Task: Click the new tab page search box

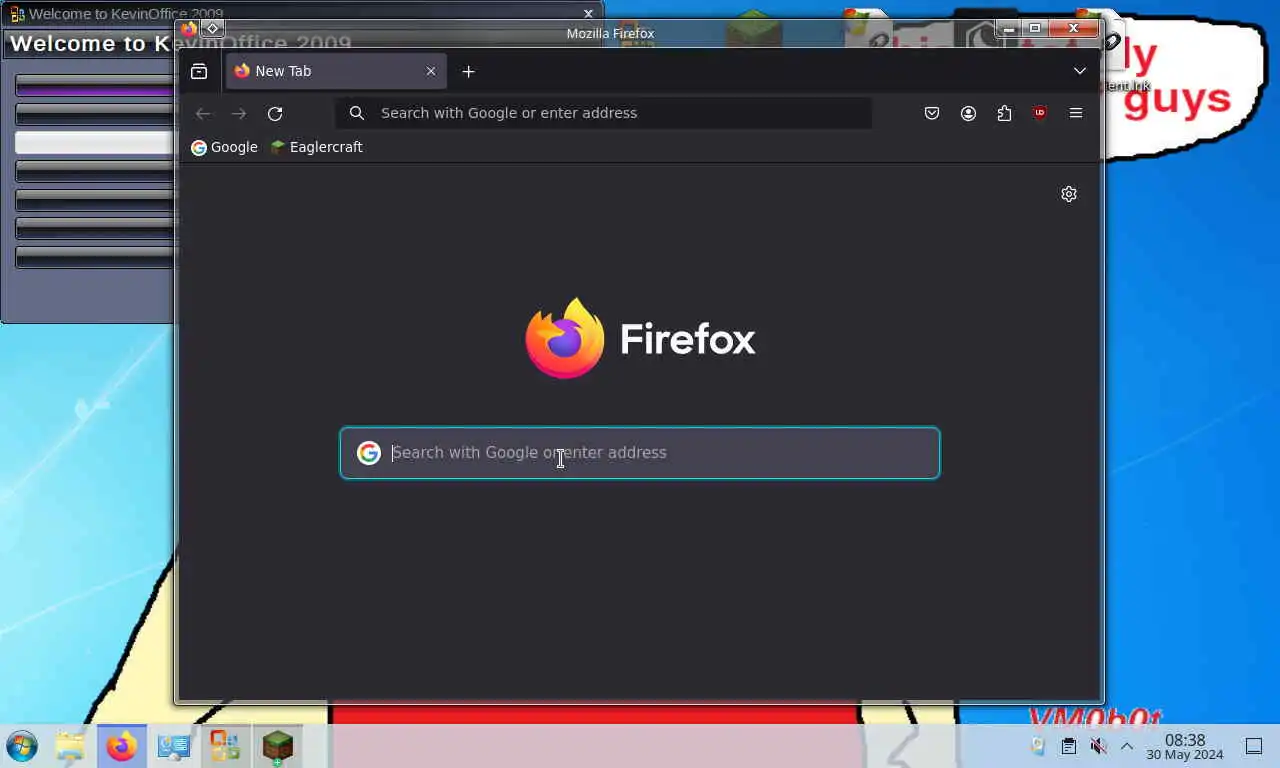Action: point(640,453)
